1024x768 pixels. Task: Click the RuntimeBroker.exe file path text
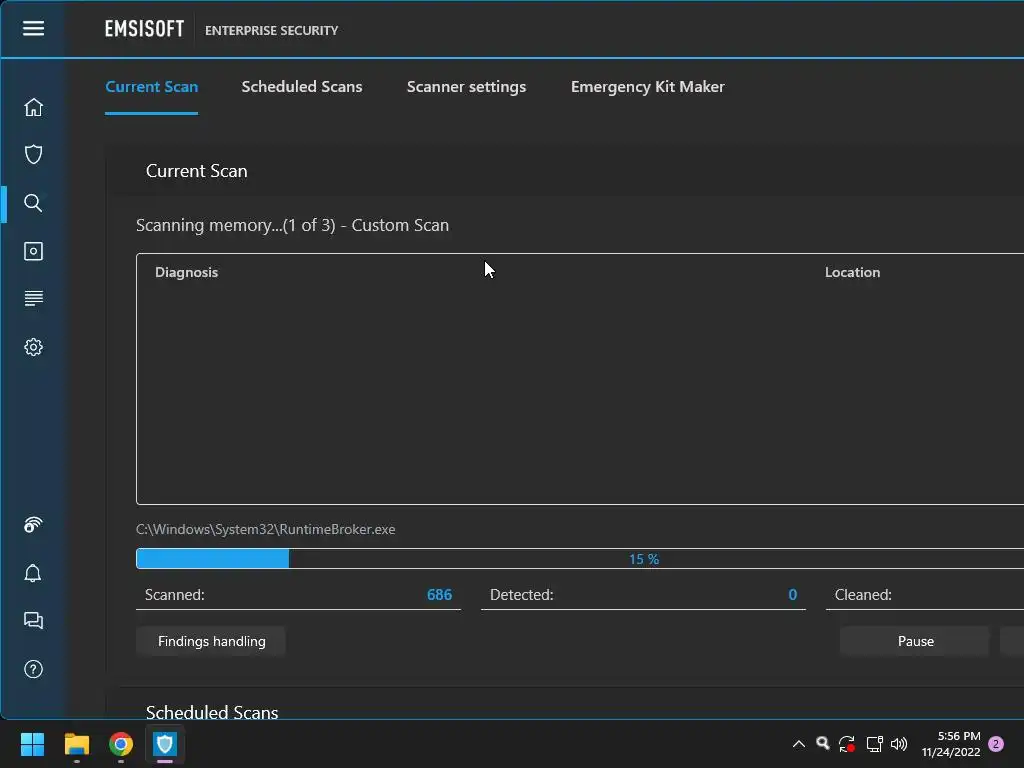pyautogui.click(x=265, y=529)
